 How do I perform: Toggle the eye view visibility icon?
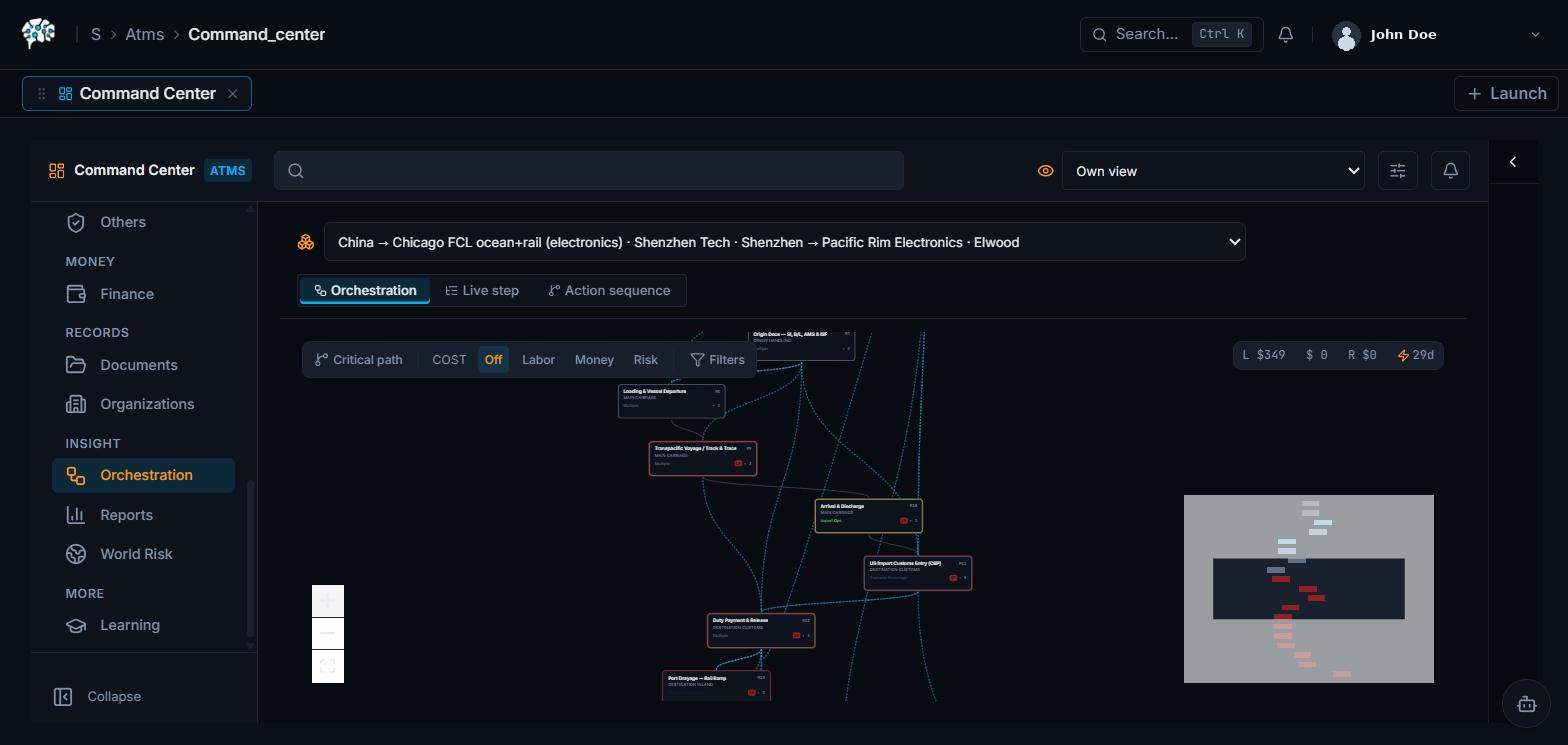[1045, 171]
